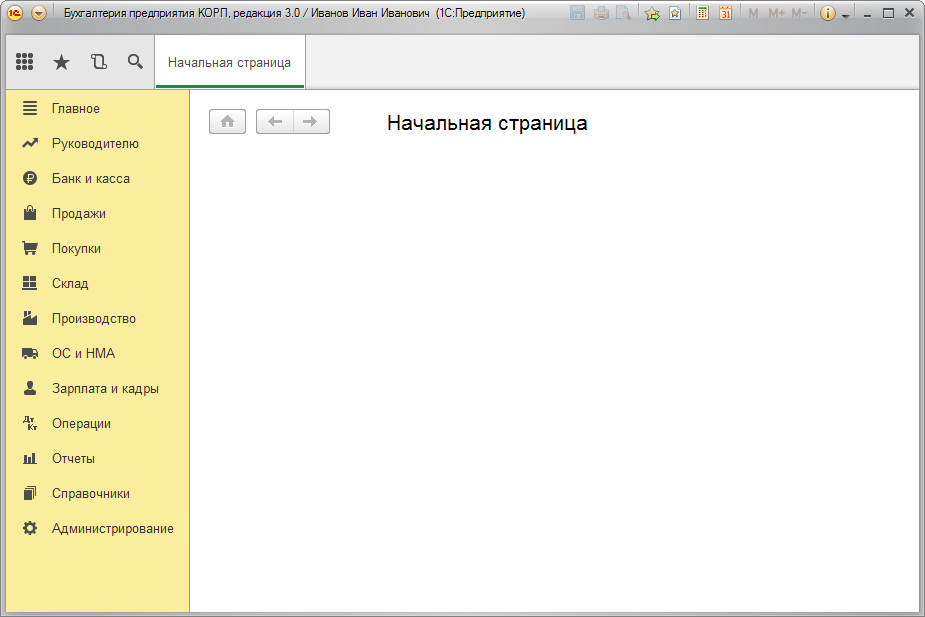
Task: Go to the Продажи section
Action: (x=78, y=214)
